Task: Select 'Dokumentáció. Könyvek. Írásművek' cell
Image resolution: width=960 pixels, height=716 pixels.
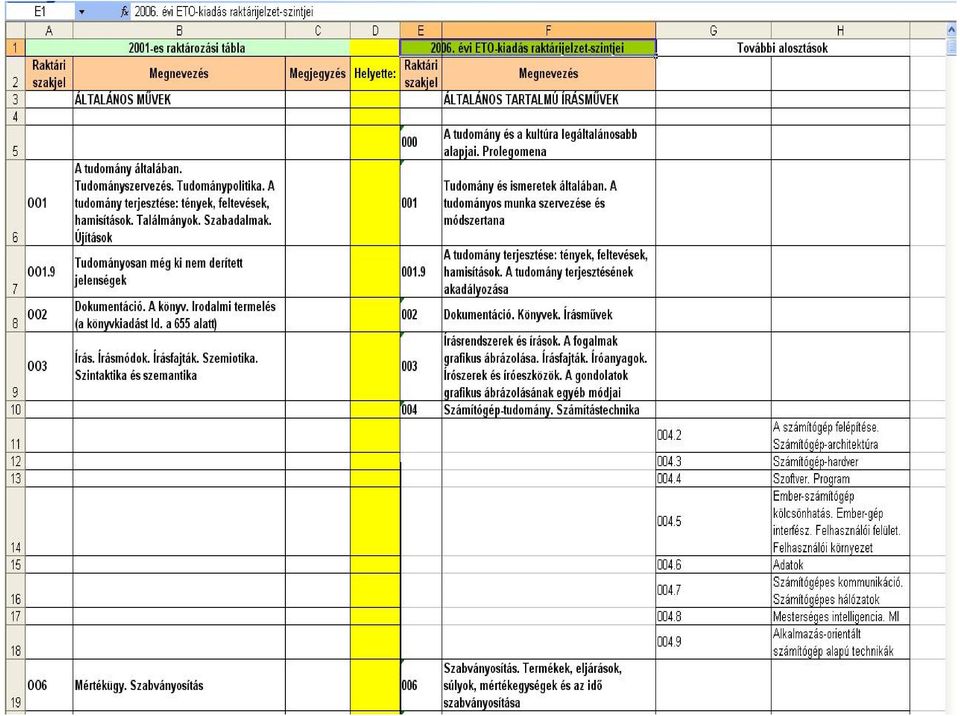Action: pyautogui.click(x=549, y=315)
